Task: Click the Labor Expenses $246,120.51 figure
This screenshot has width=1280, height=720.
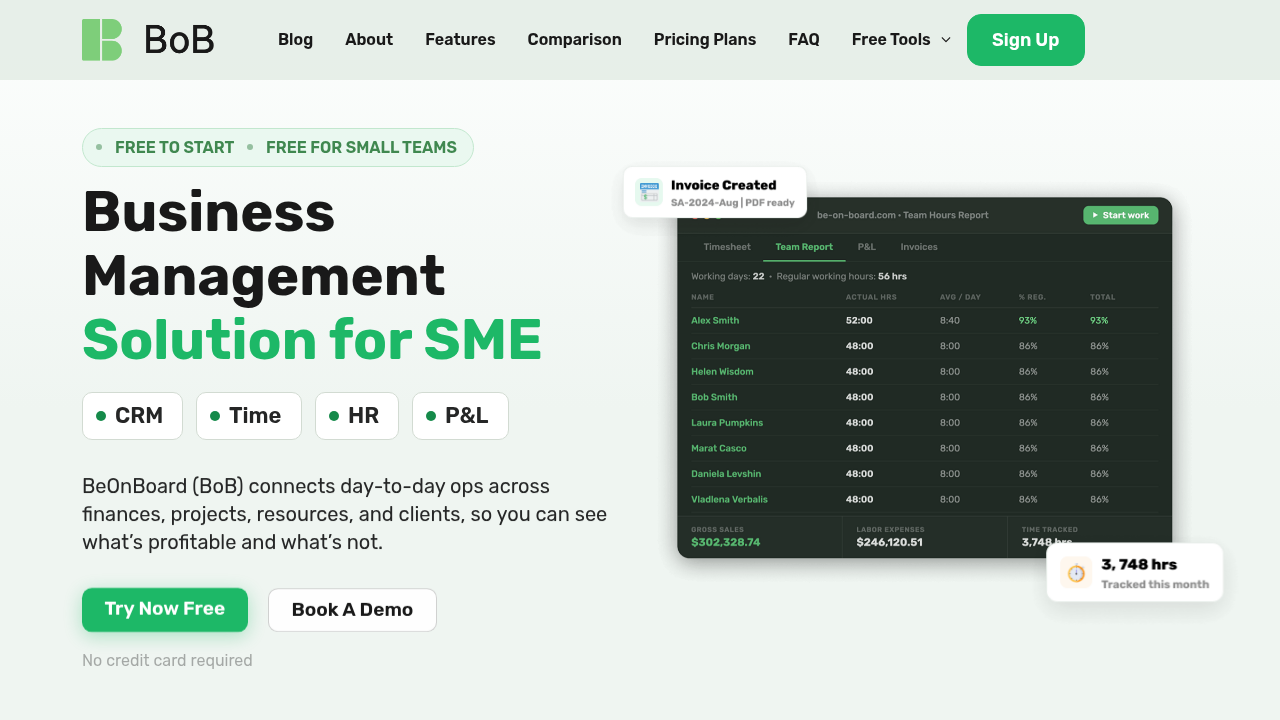Action: point(890,542)
